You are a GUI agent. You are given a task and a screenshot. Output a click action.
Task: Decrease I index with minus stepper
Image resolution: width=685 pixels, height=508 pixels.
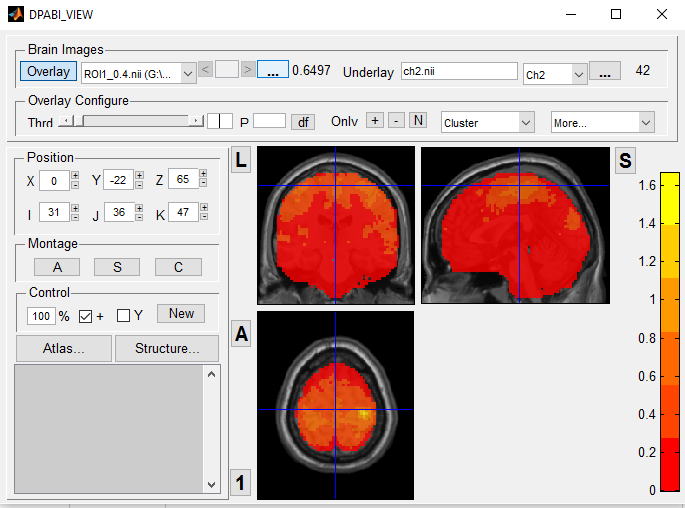[x=75, y=217]
